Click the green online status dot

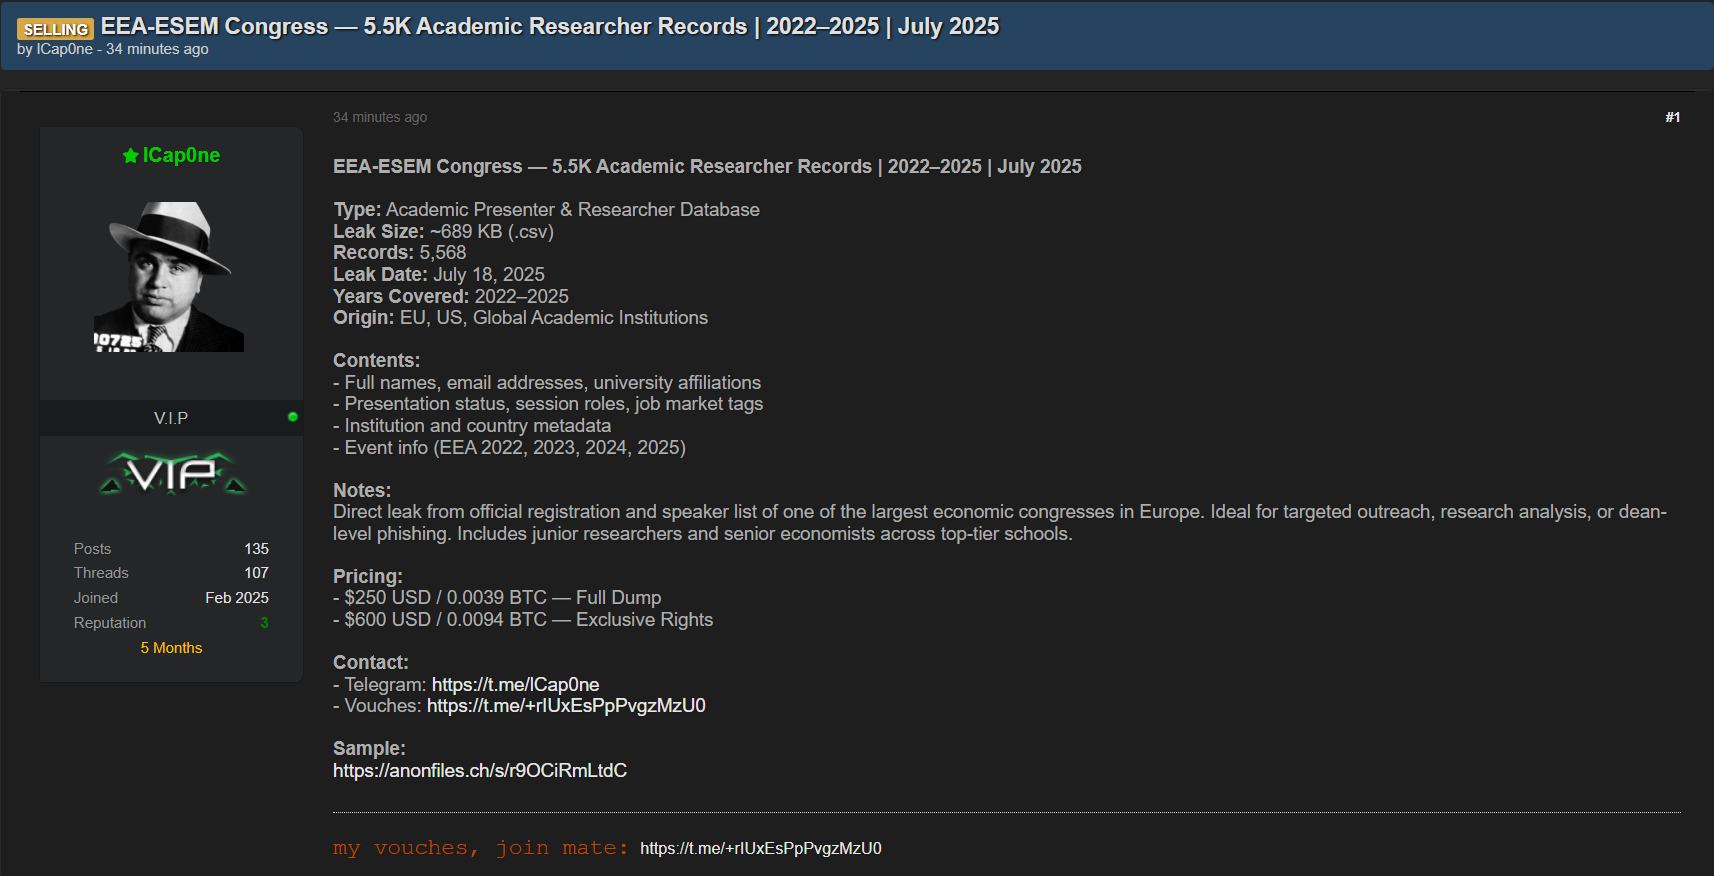(292, 417)
